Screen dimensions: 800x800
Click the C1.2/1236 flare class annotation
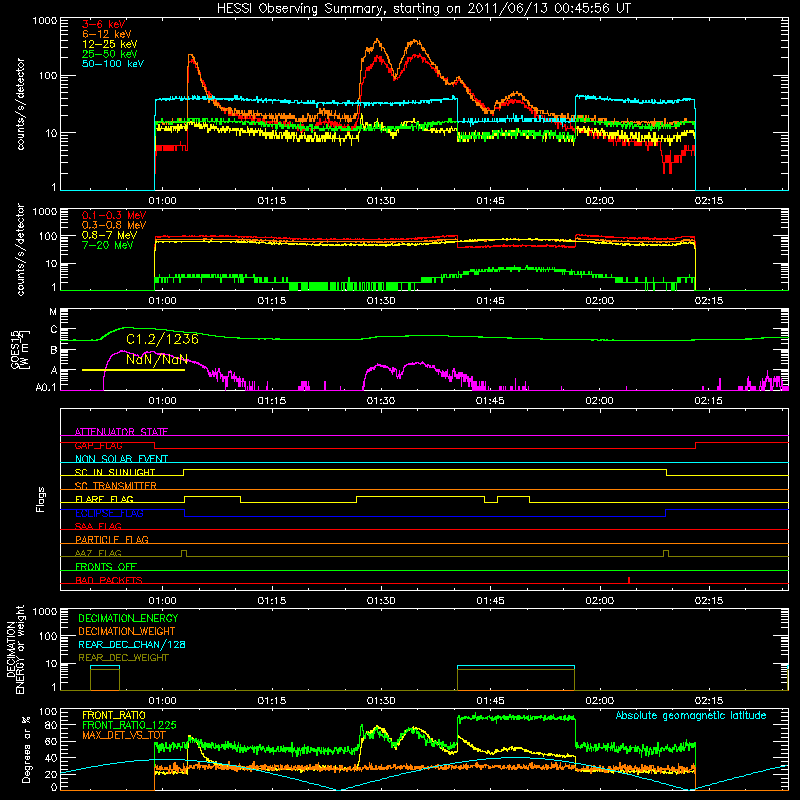tap(162, 339)
